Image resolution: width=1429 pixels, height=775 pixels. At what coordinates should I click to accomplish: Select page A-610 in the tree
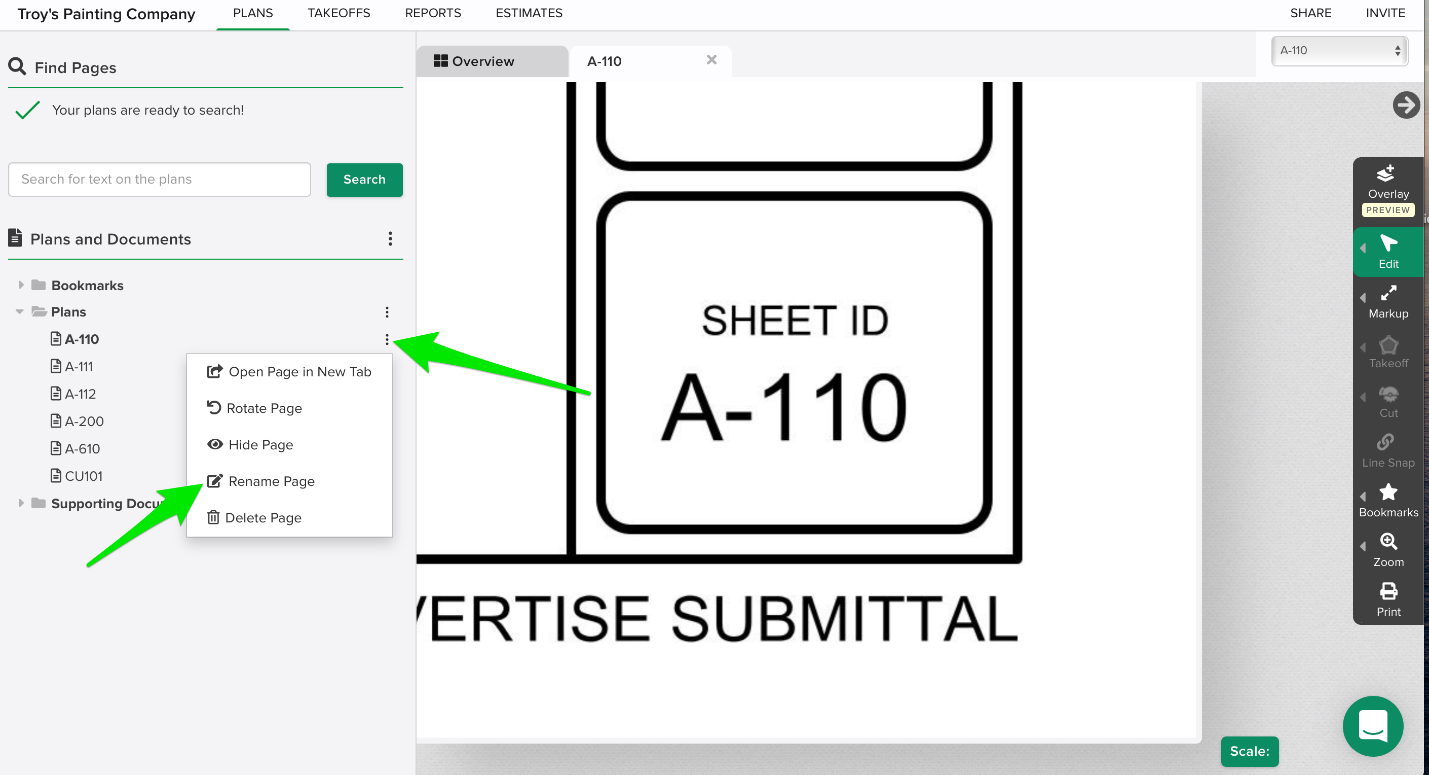click(82, 449)
